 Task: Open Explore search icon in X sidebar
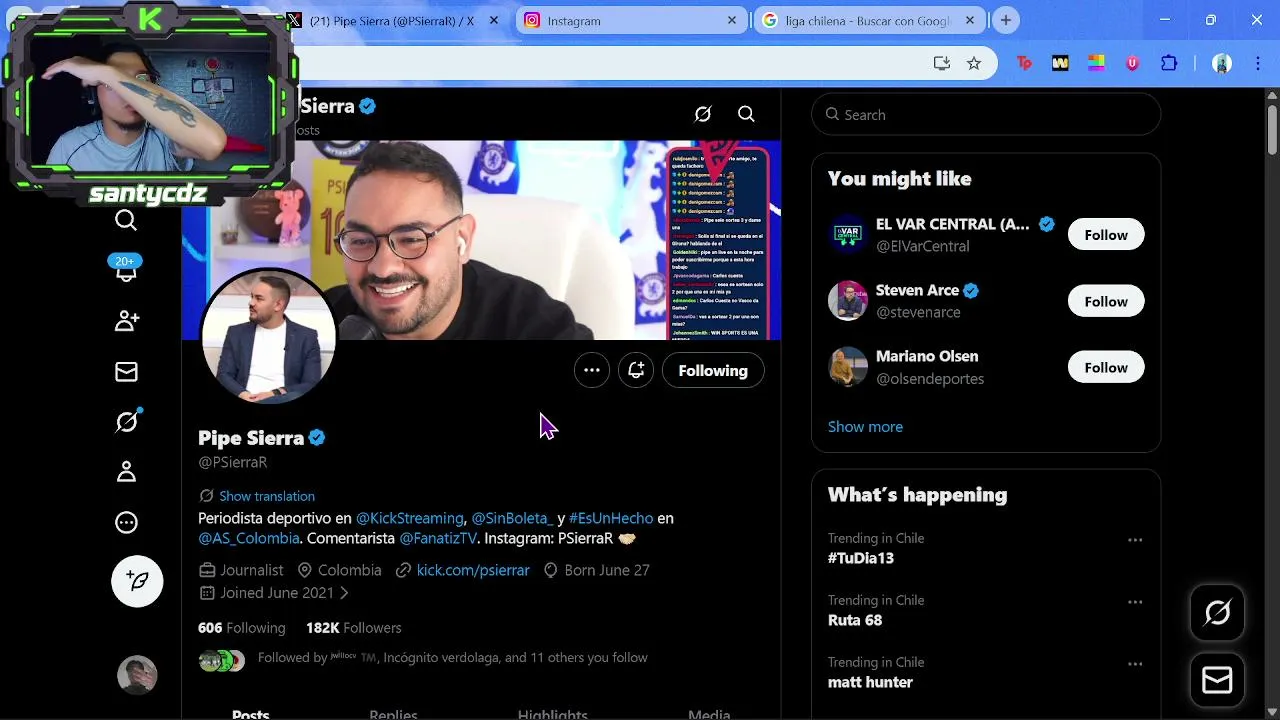coord(126,220)
